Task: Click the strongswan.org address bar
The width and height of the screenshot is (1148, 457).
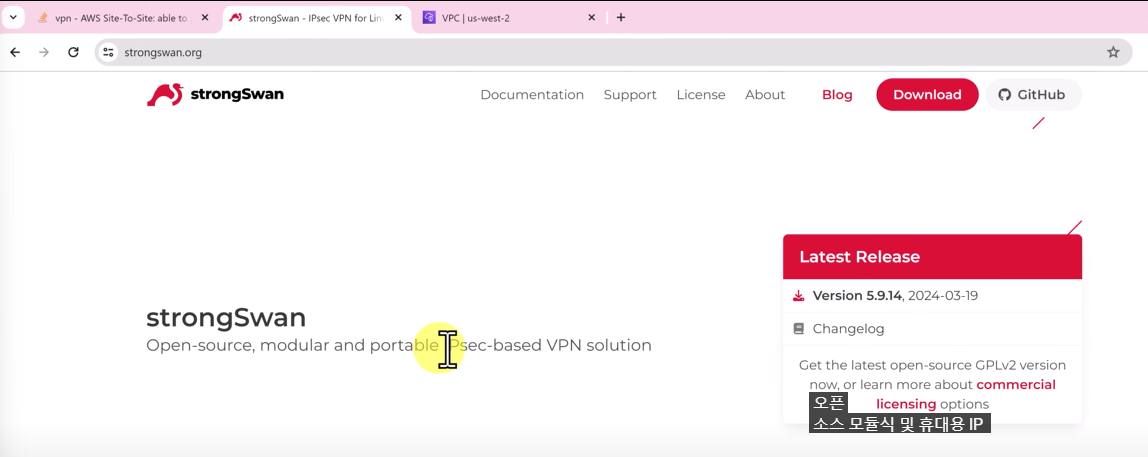Action: pyautogui.click(x=615, y=52)
